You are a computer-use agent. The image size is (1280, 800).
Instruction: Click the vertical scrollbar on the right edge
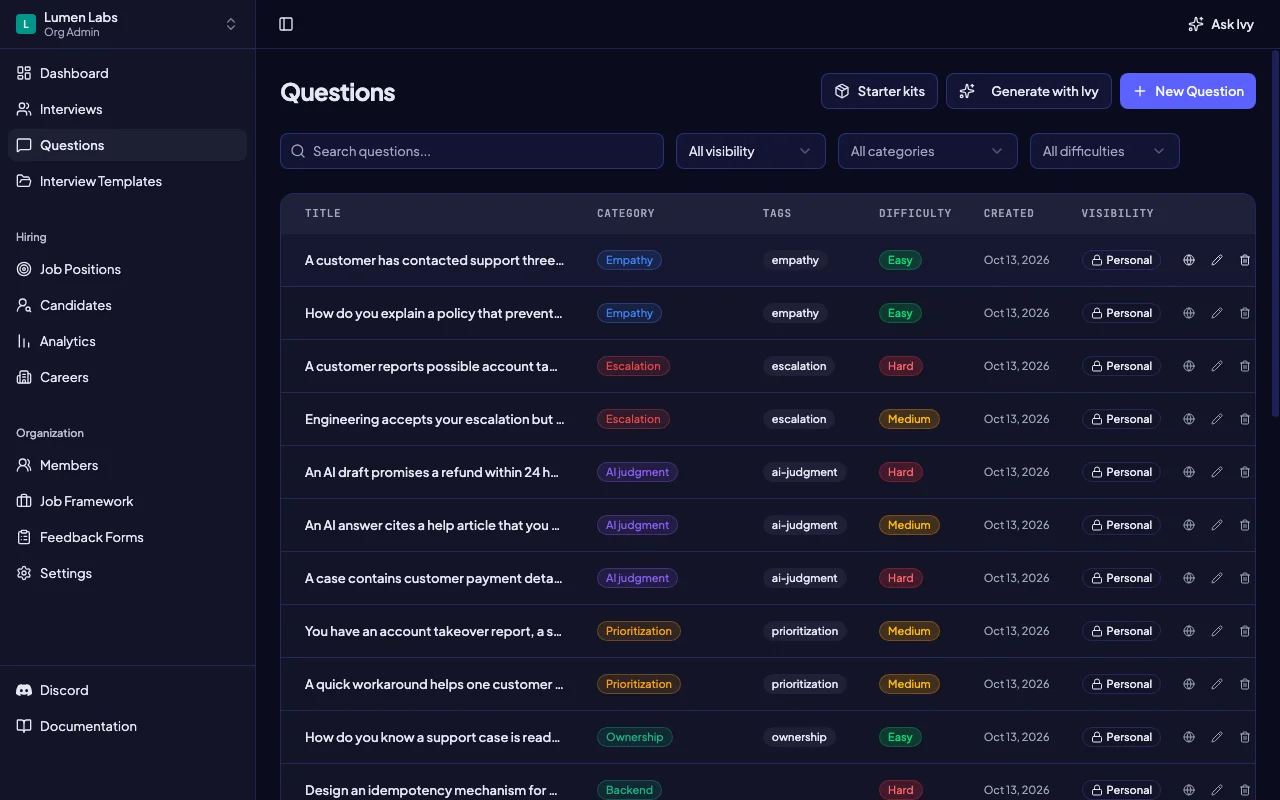click(x=1275, y=232)
